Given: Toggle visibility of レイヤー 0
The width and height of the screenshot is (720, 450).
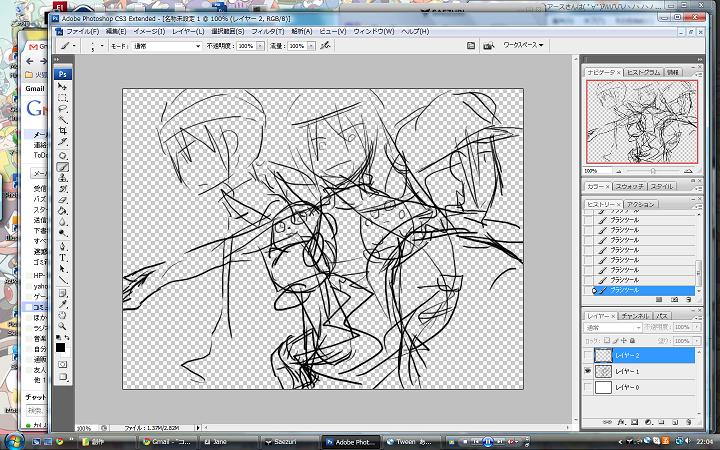Looking at the screenshot, I should [588, 387].
